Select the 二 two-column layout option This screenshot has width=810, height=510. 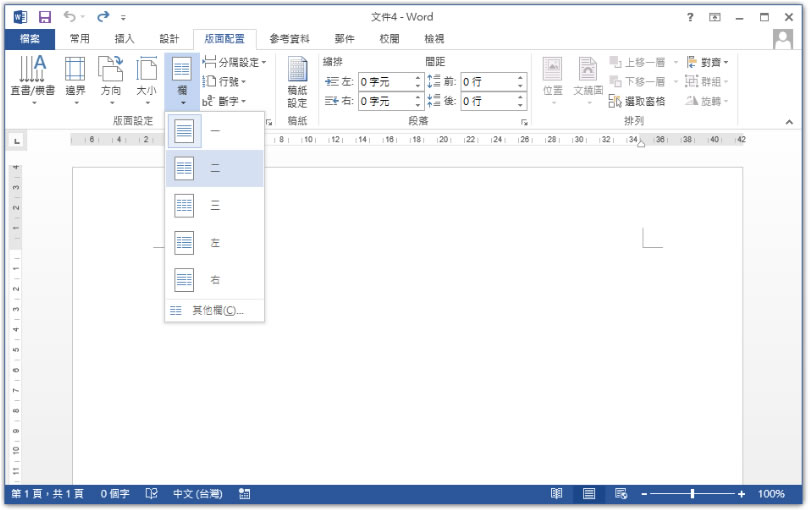[214, 168]
